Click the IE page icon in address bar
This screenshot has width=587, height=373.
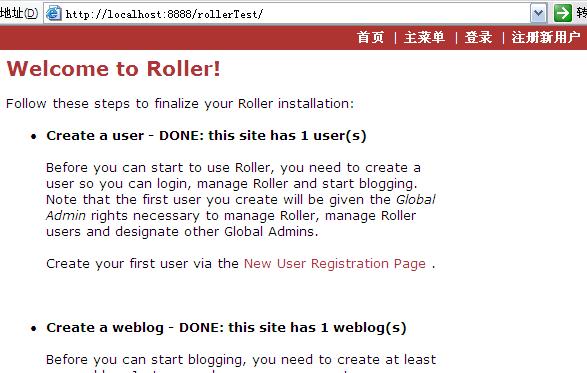54,13
